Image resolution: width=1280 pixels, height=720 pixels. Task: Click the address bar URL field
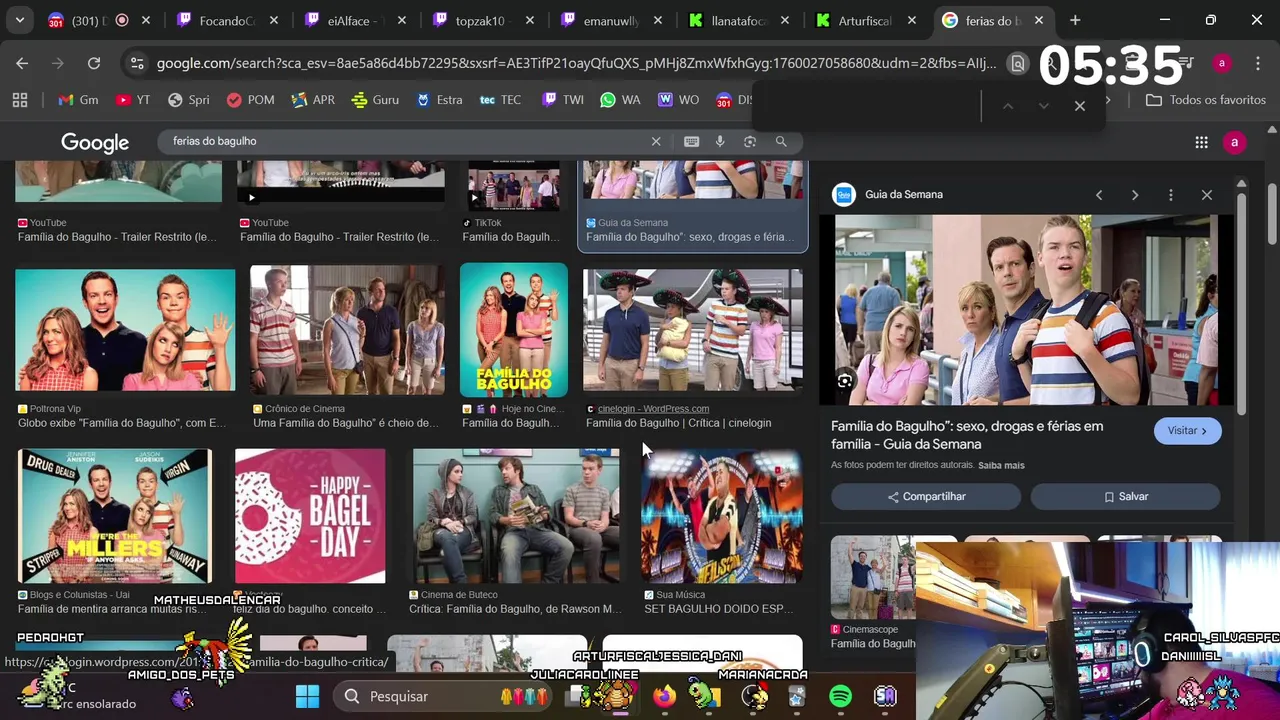click(575, 63)
